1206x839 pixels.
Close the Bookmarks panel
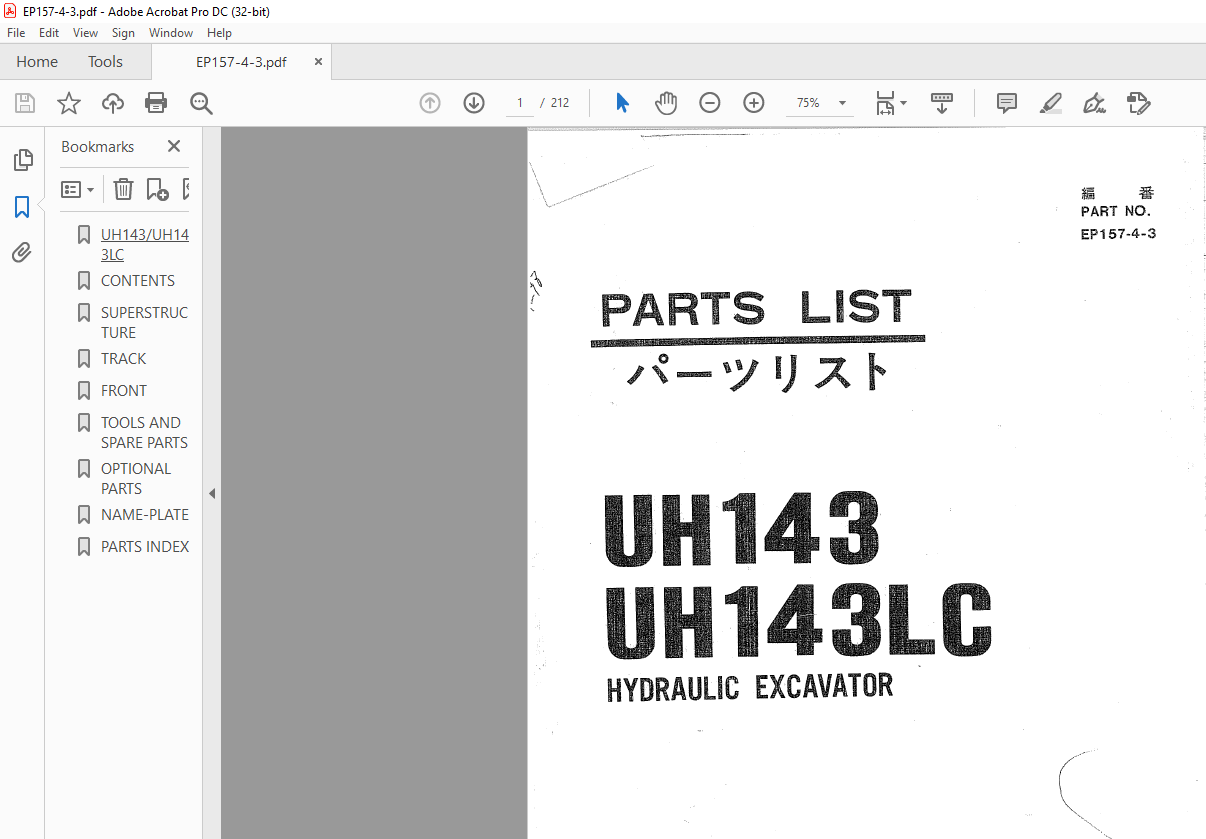(174, 146)
